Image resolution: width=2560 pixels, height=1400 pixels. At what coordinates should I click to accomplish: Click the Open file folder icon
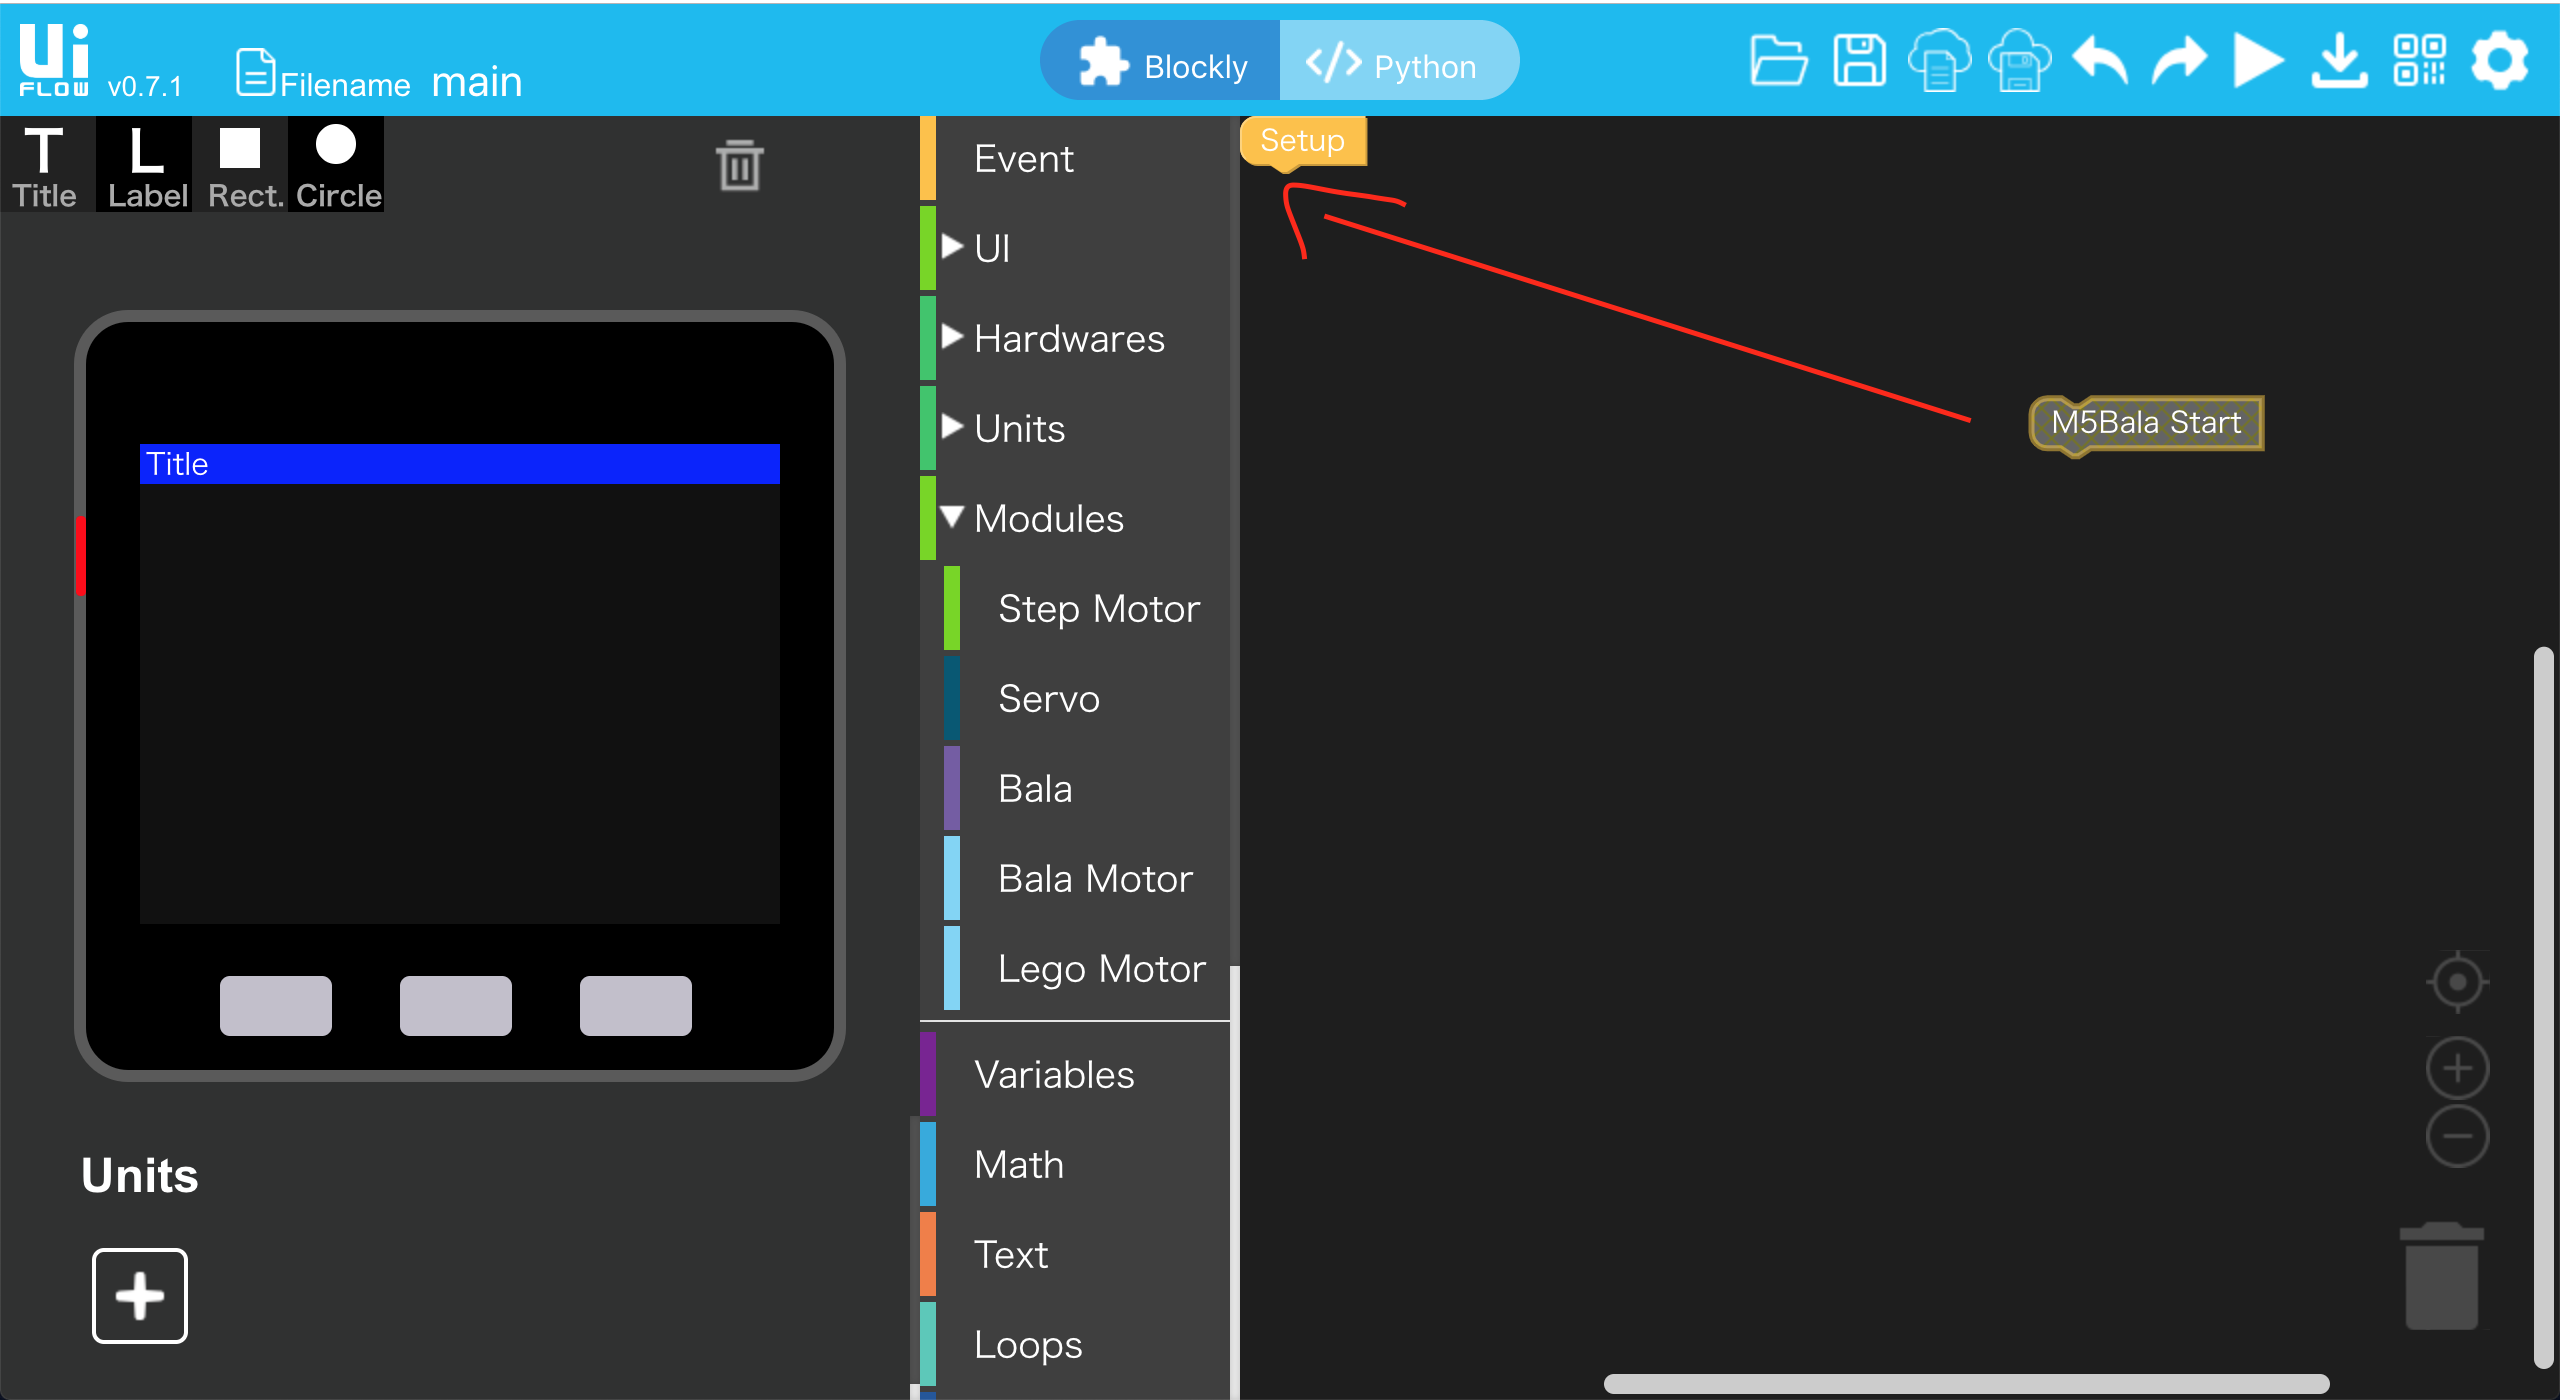tap(1778, 62)
